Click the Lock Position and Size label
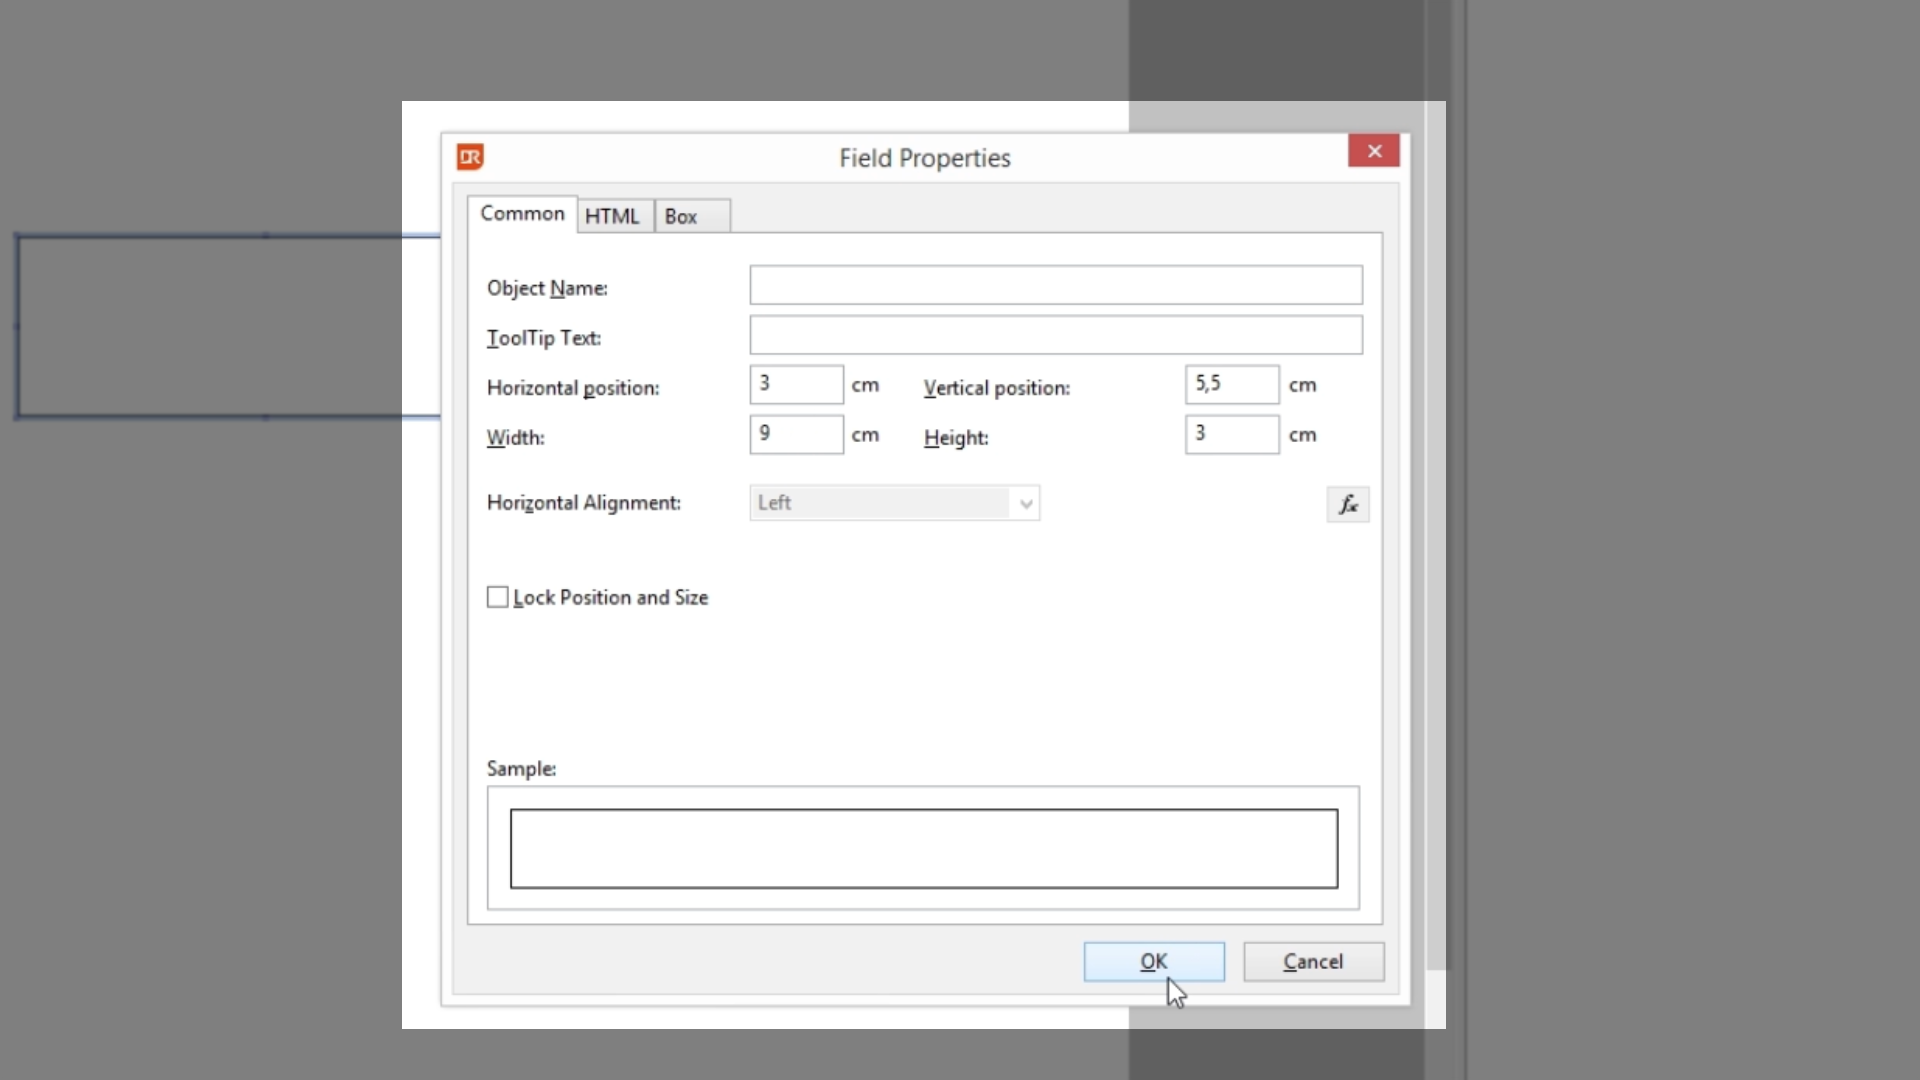 [610, 597]
